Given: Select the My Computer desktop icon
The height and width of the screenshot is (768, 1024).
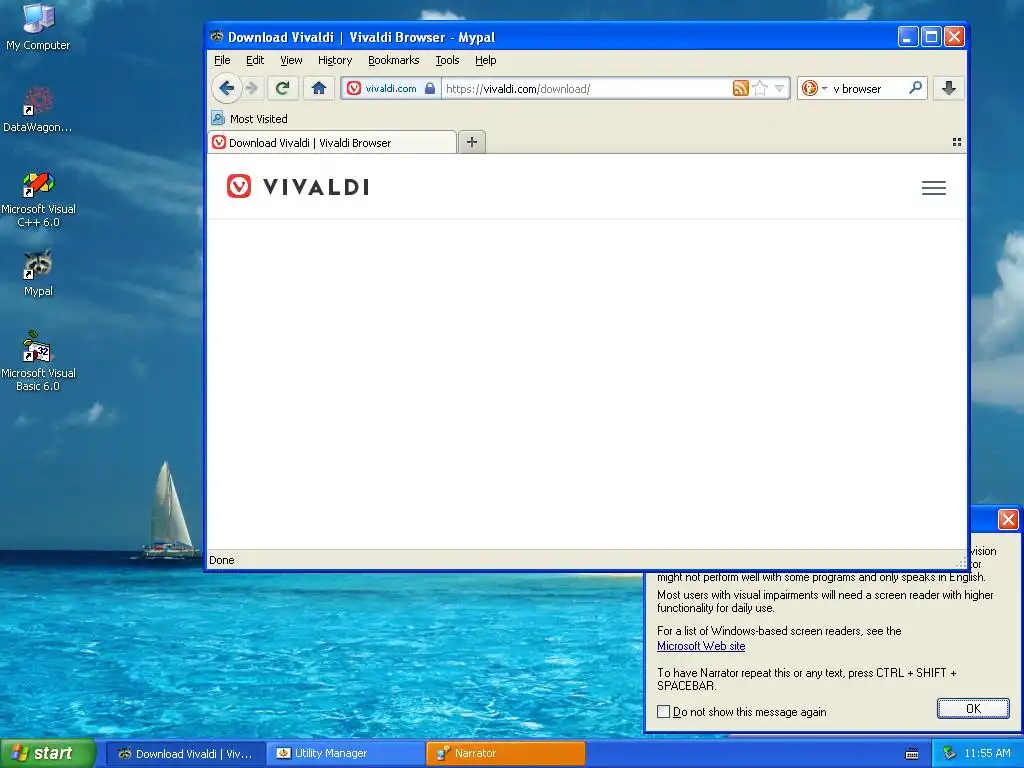Looking at the screenshot, I should coord(38,27).
